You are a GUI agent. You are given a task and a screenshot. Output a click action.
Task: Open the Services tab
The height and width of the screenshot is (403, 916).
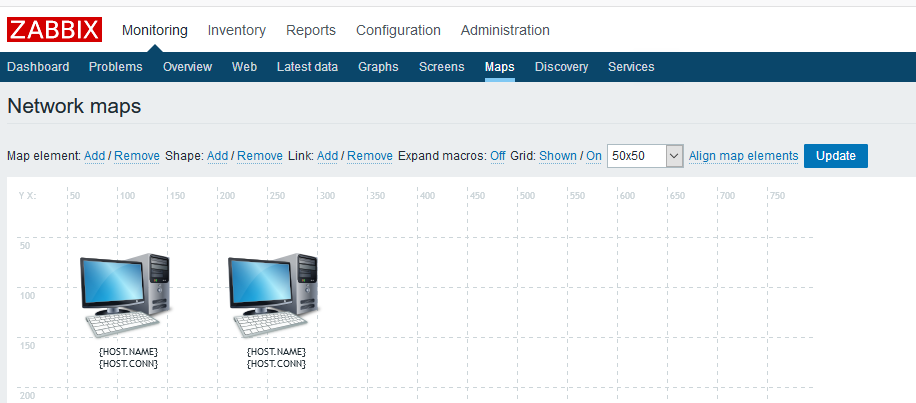(x=631, y=67)
